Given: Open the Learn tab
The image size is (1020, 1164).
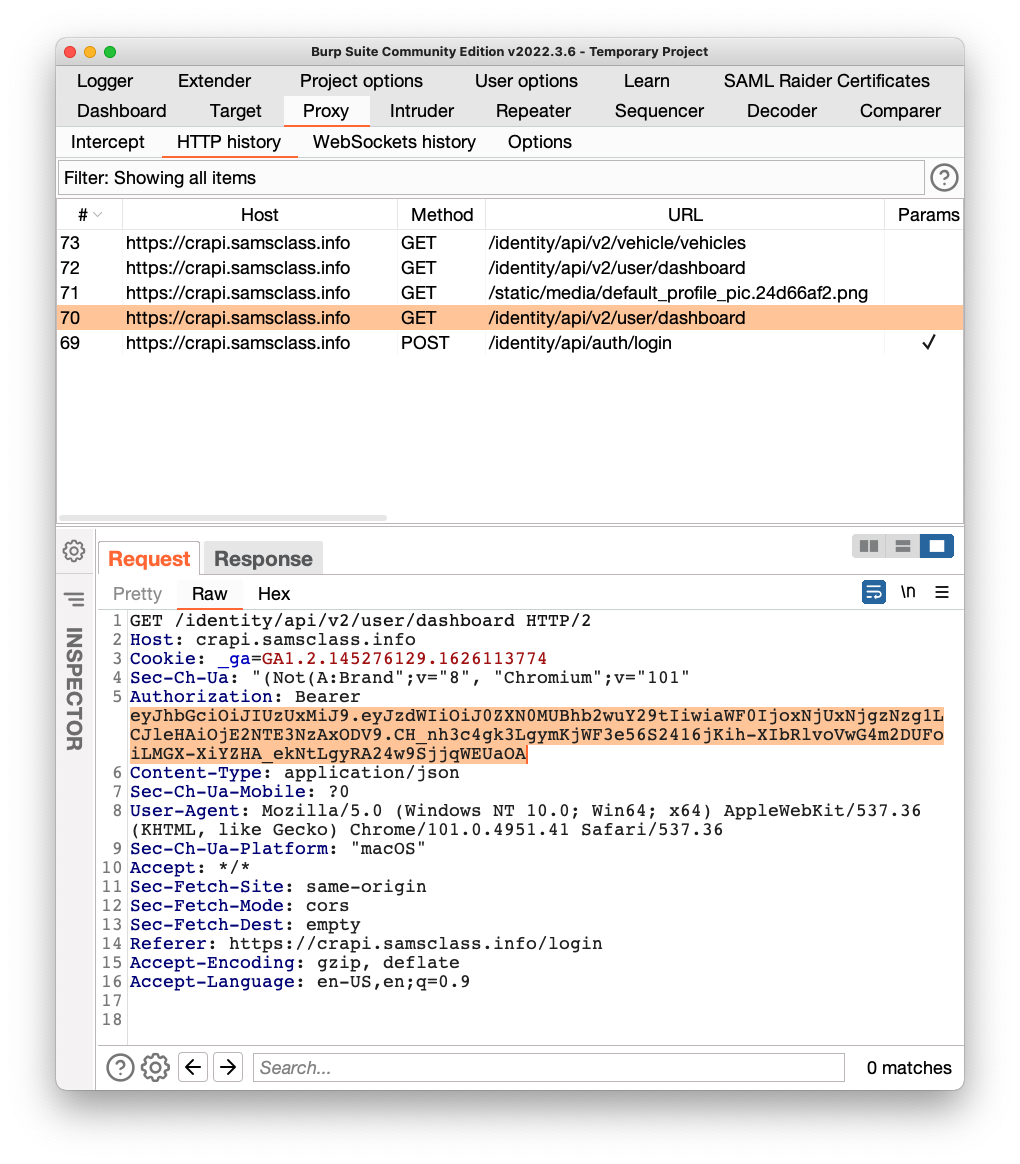Looking at the screenshot, I should tap(646, 81).
